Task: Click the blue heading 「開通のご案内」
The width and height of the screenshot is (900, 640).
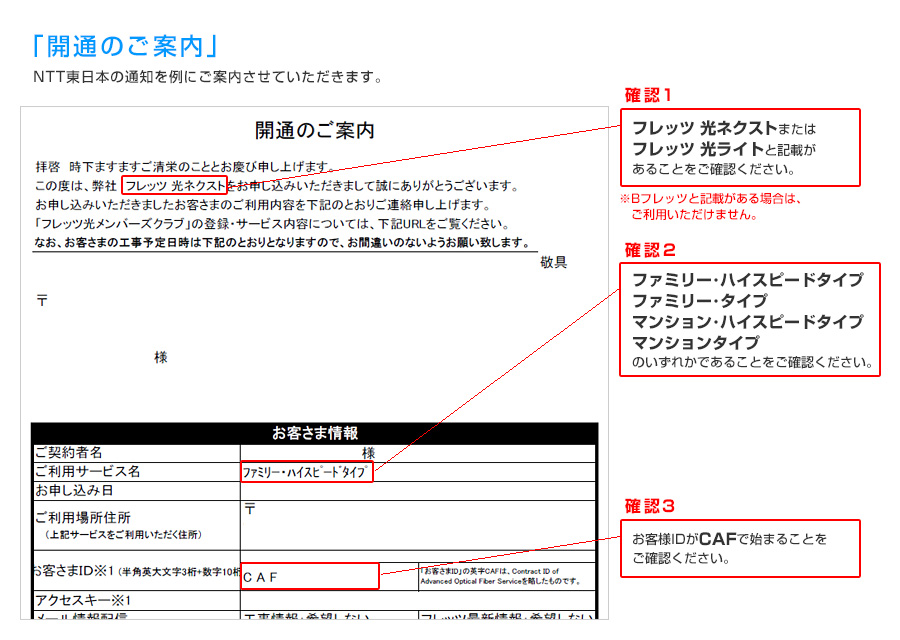Action: tap(125, 46)
